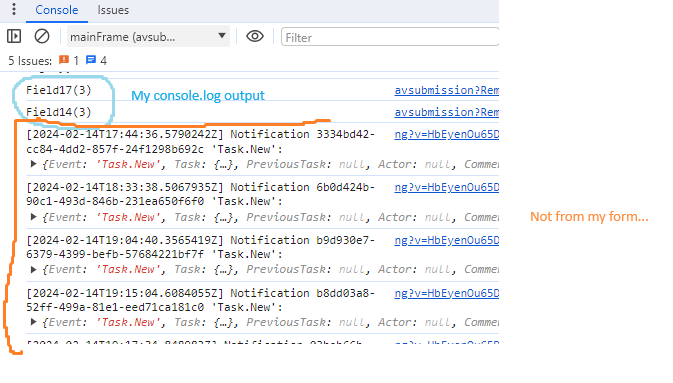
Task: Expand the object under the 18:33:38 notification
Action: 33,217
